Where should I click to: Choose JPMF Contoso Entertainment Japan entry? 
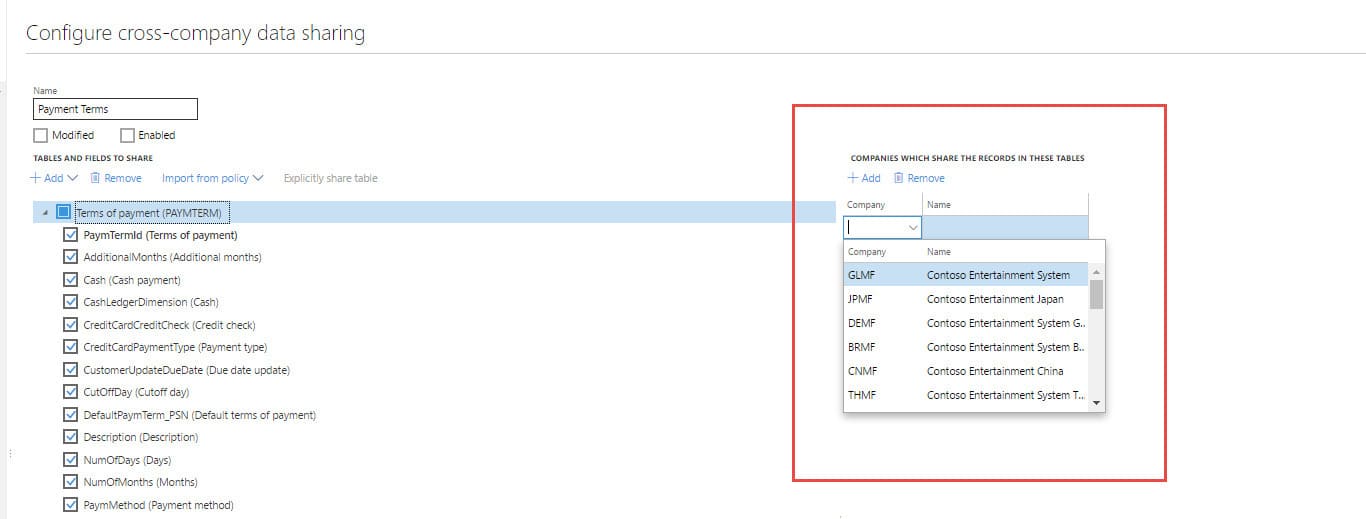[965, 299]
